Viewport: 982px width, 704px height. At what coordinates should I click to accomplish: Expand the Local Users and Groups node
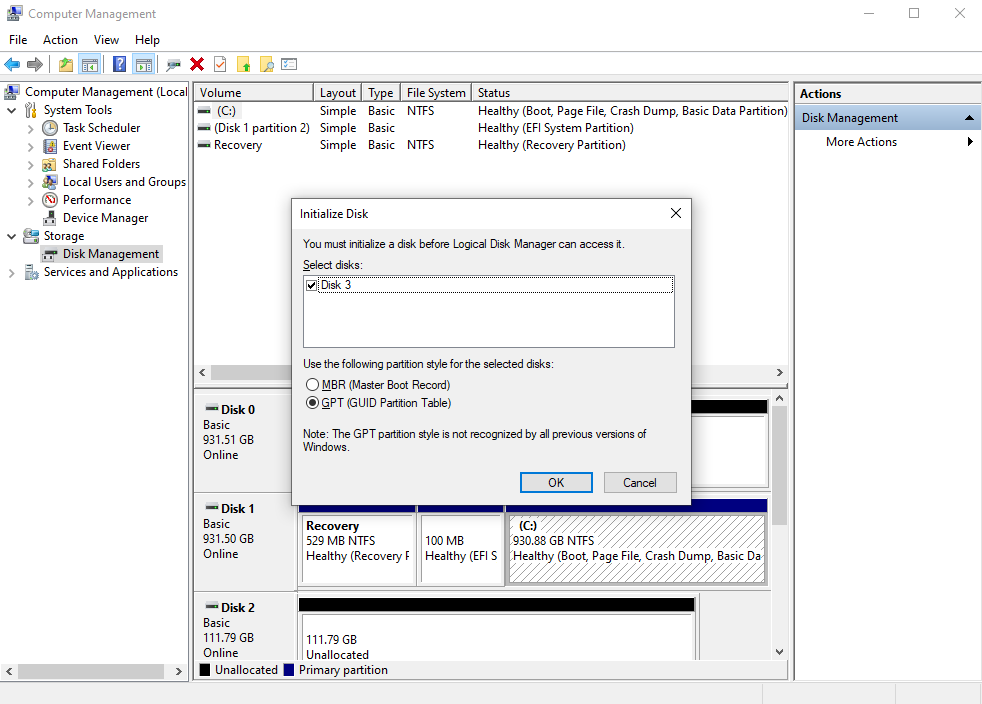30,183
